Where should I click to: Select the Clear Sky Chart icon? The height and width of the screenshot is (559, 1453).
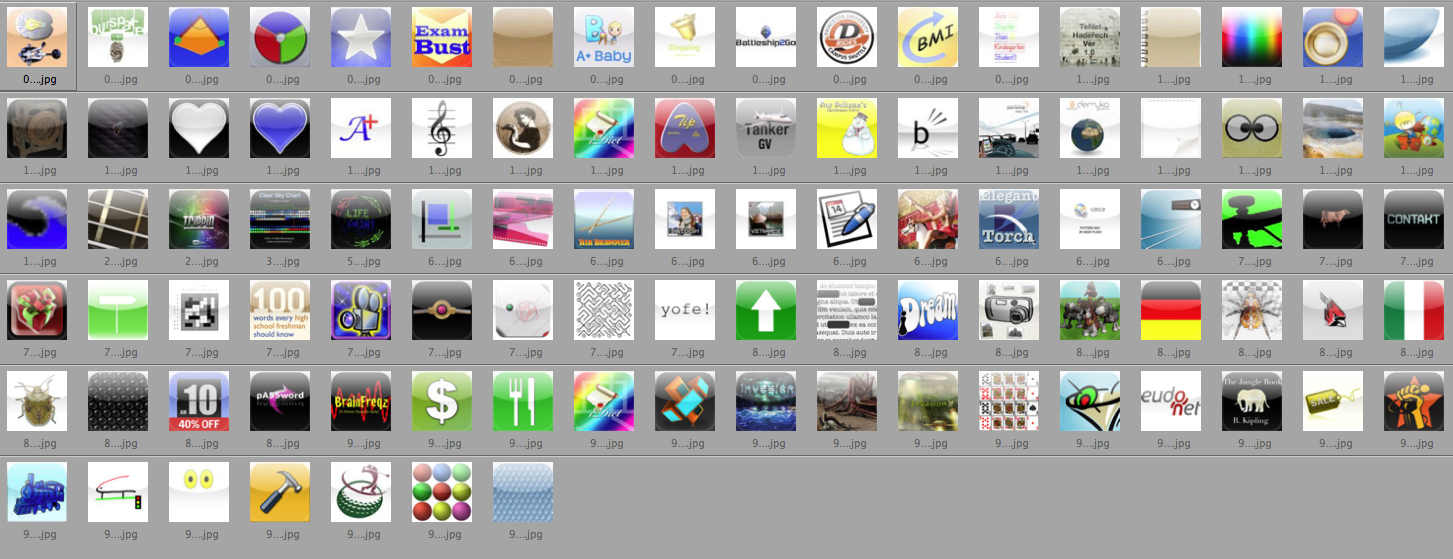pos(280,219)
